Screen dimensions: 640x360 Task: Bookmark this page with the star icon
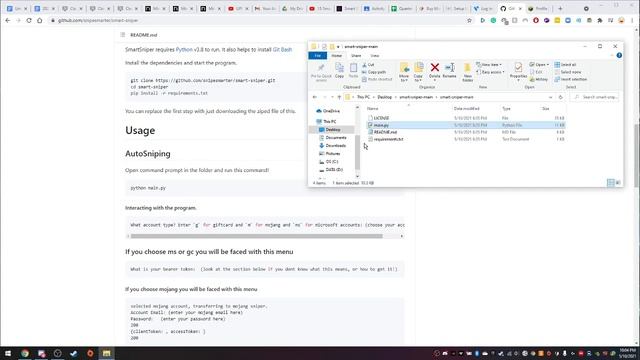click(x=469, y=20)
